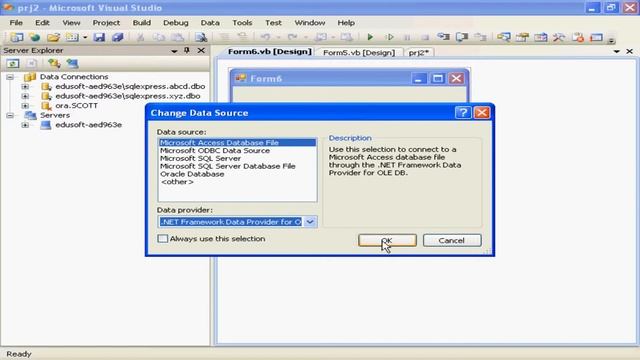This screenshot has height=360, width=640.
Task: Open the Object Browser toolbar icon
Action: [541, 38]
